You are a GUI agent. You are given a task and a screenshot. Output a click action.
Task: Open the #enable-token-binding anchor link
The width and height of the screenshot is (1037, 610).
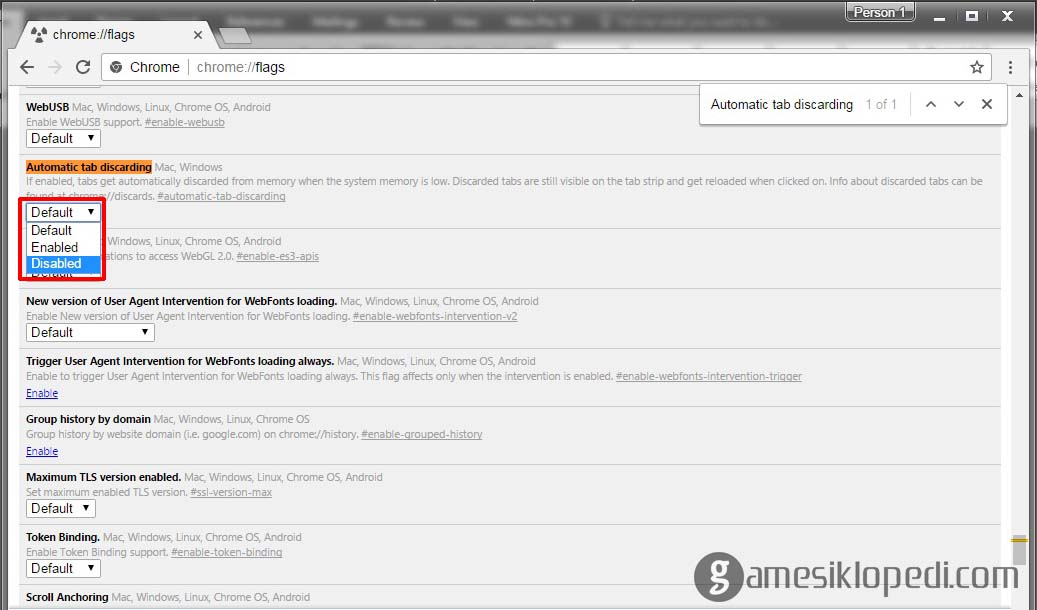click(227, 552)
